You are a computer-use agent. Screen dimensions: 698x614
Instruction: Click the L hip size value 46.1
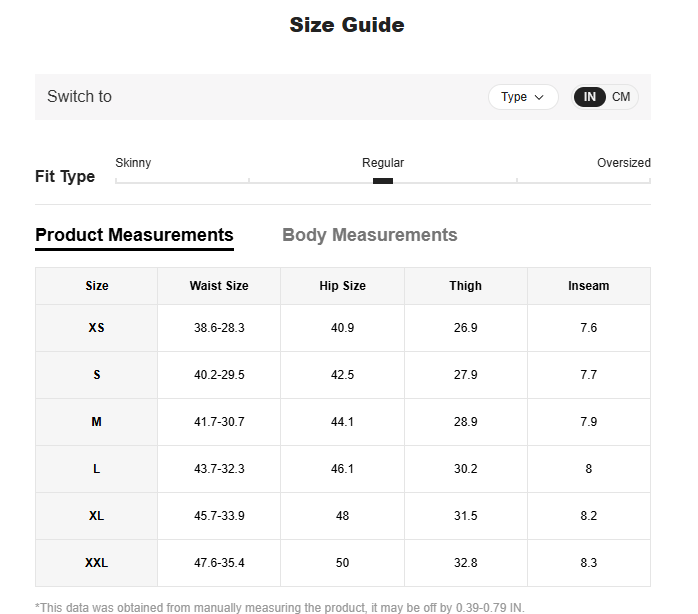342,469
